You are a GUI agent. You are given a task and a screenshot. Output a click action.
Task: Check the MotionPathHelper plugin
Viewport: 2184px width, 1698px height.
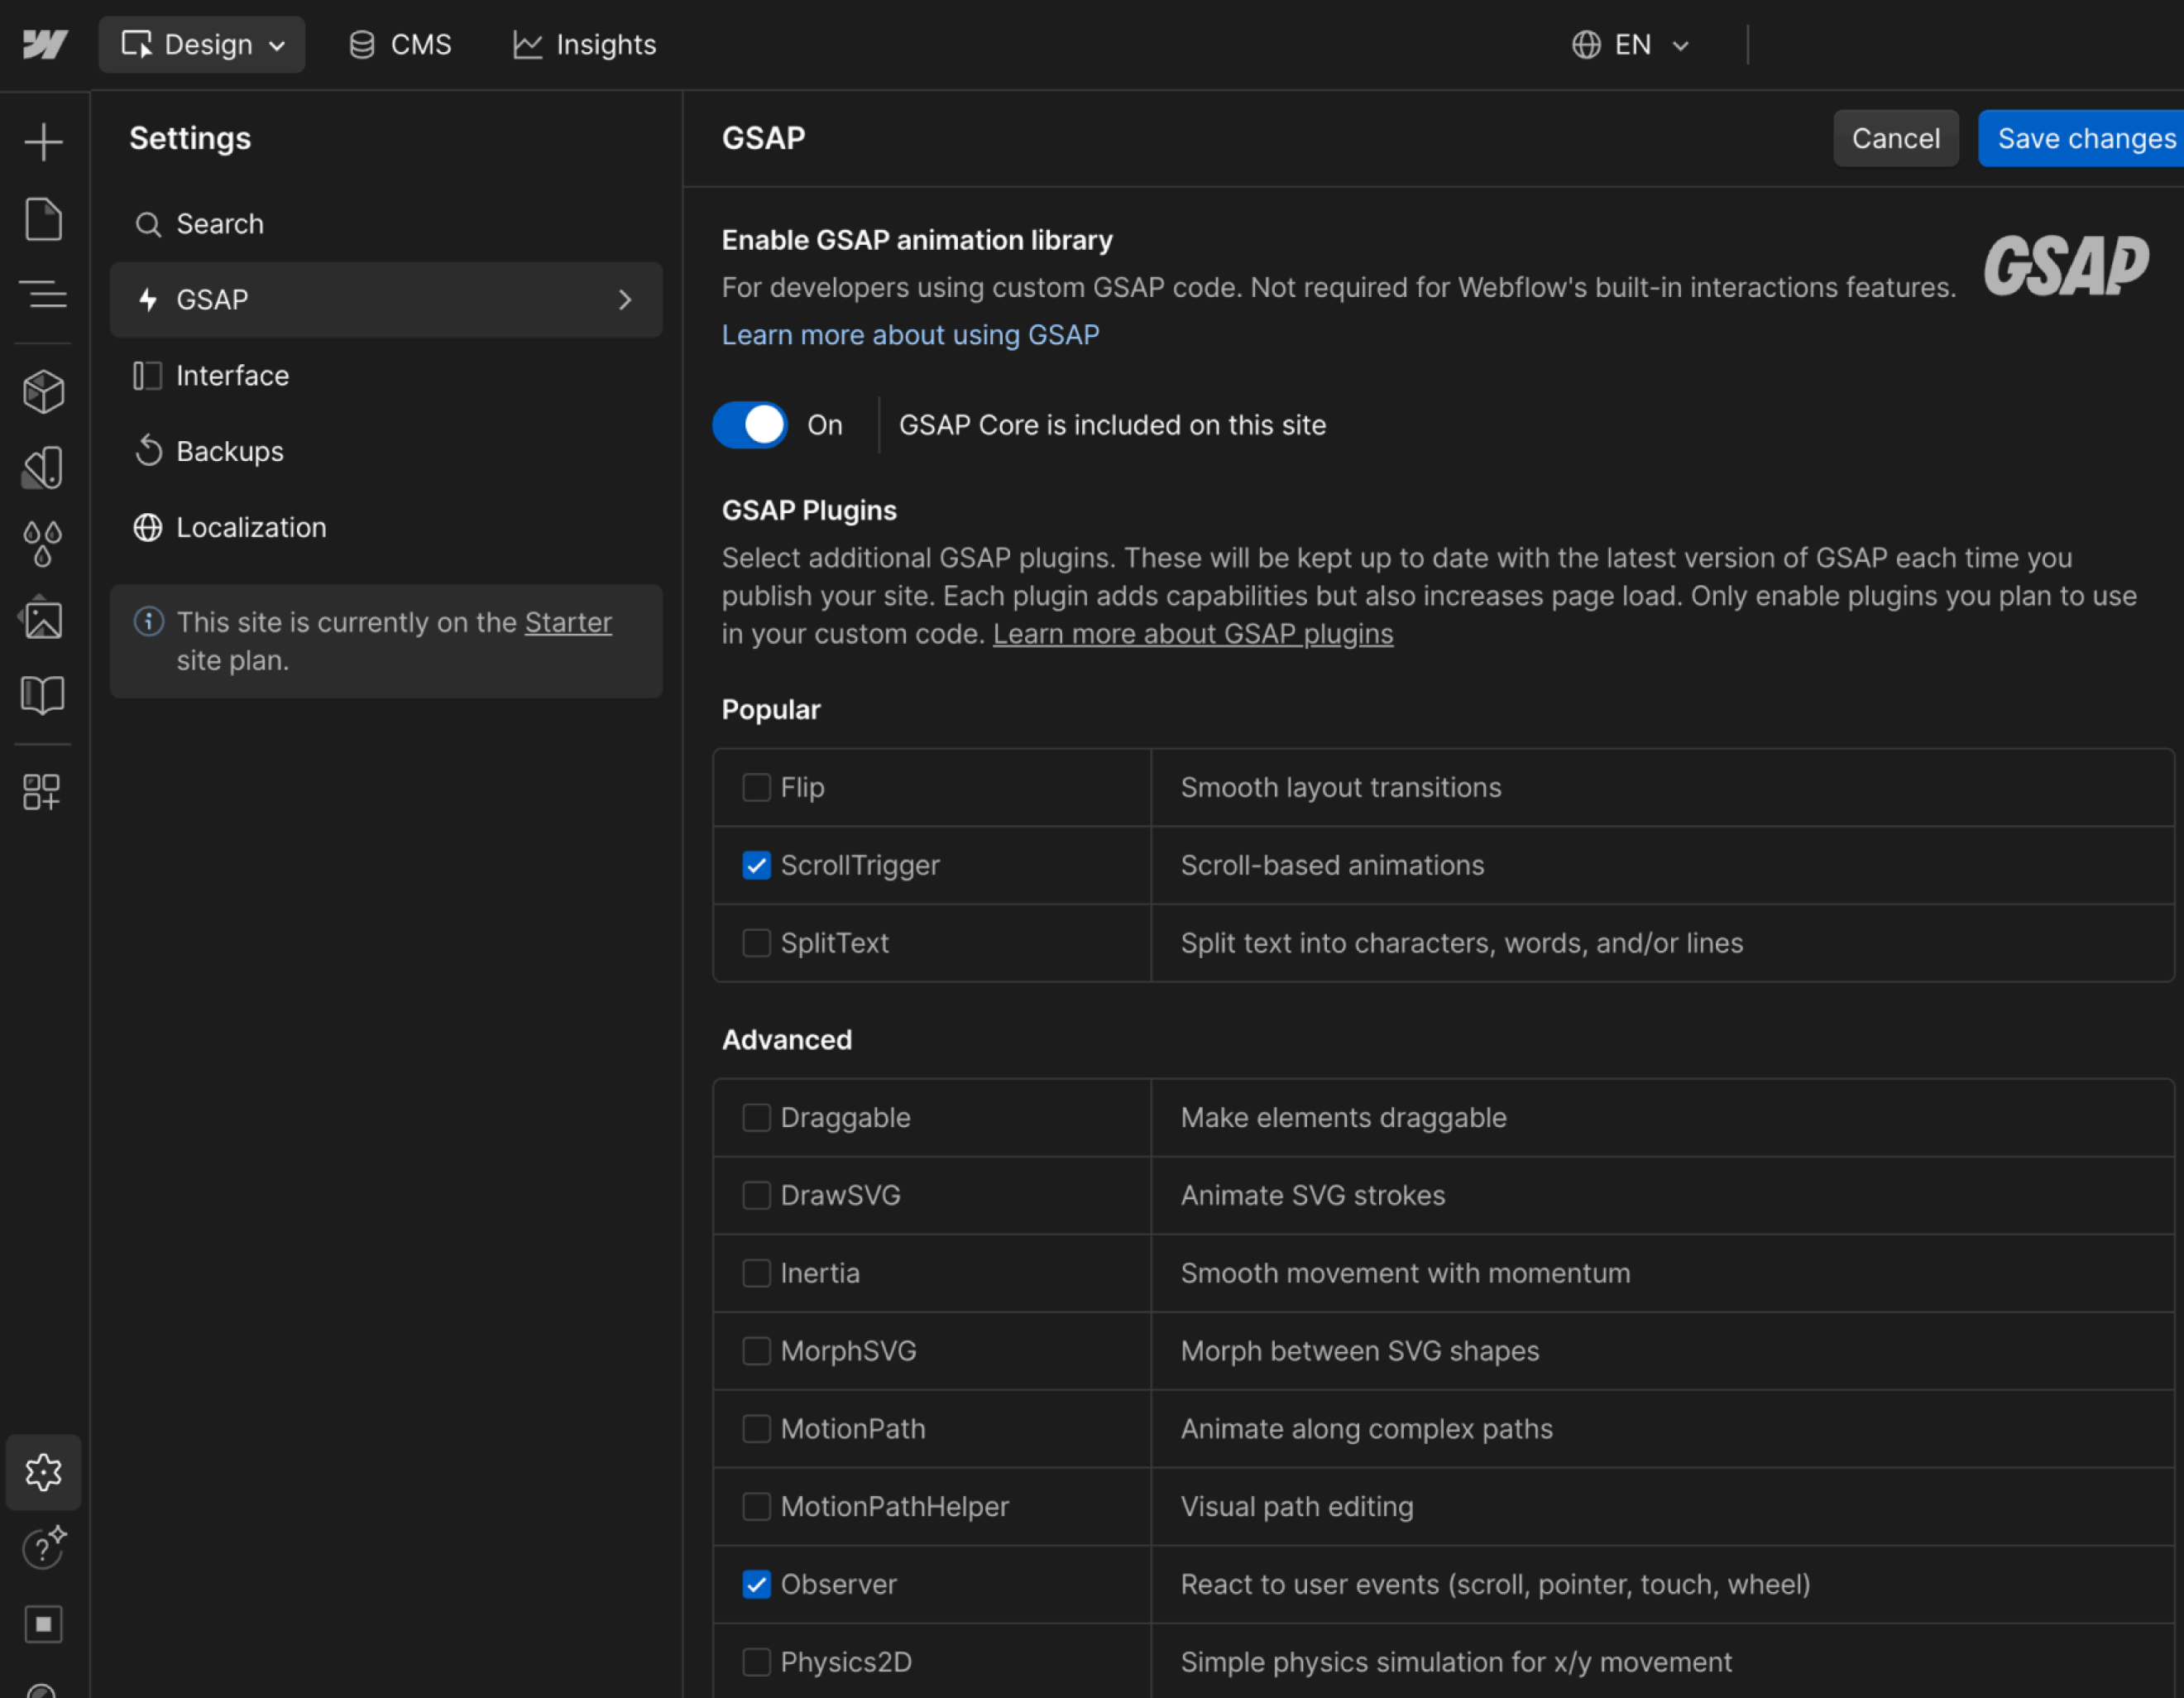(757, 1507)
